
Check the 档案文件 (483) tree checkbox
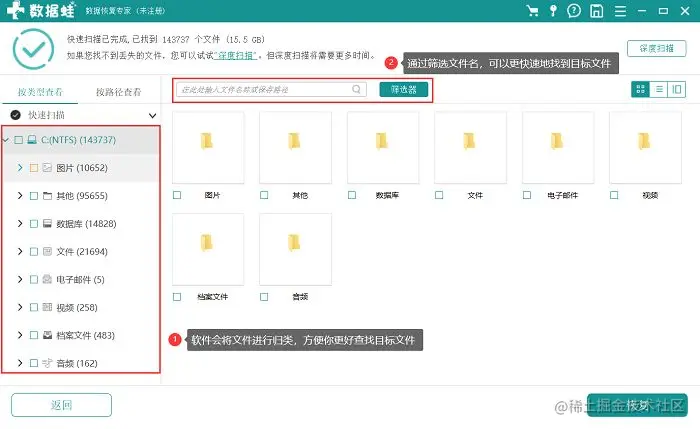pyautogui.click(x=33, y=335)
